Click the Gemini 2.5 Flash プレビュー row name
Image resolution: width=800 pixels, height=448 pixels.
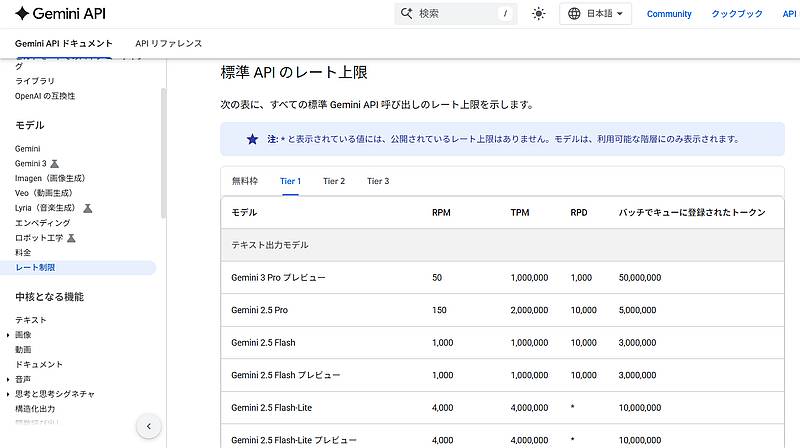pyautogui.click(x=286, y=376)
